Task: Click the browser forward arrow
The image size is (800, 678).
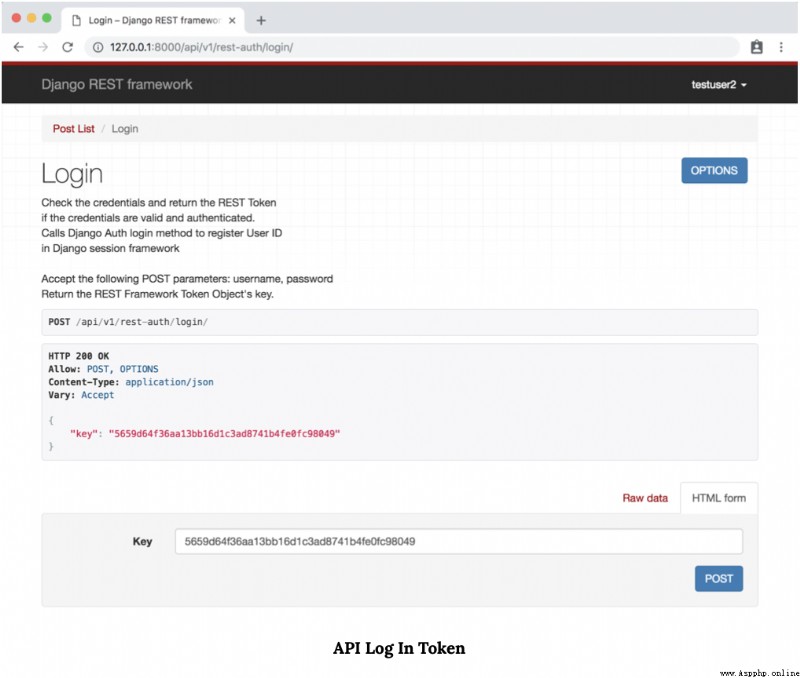Action: pos(43,47)
